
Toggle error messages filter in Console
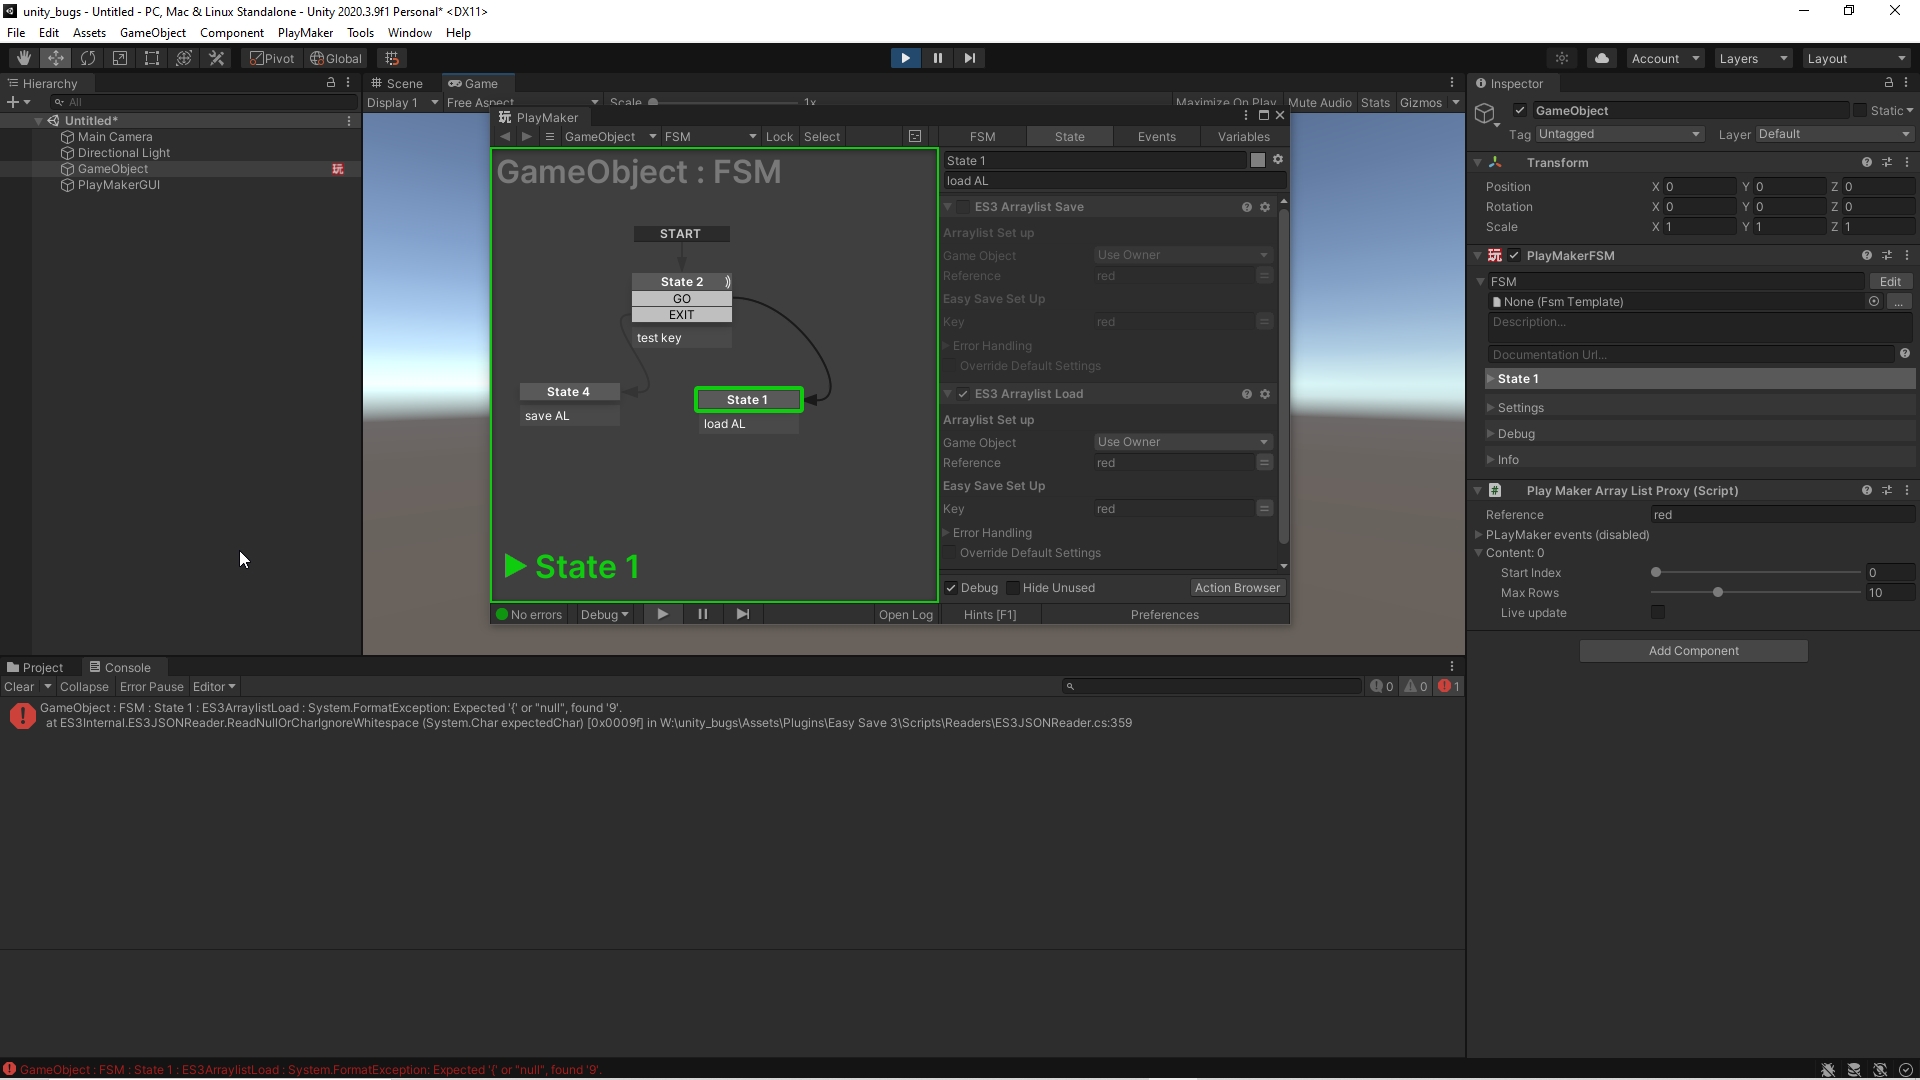coord(1449,687)
